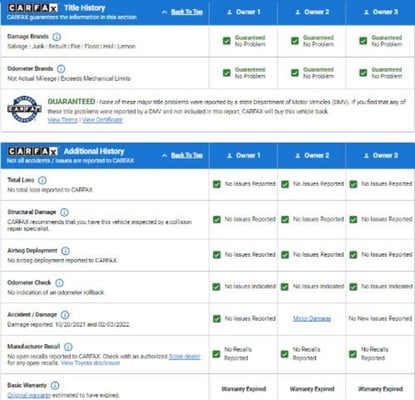Click Odometer Brands Owner 2 checkmark
The width and height of the screenshot is (415, 400).
point(295,73)
